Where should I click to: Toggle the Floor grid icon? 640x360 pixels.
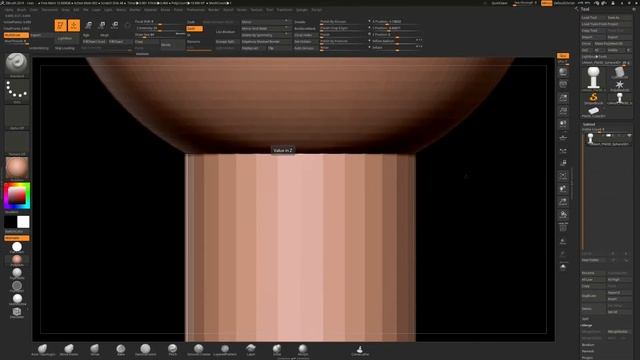(563, 137)
